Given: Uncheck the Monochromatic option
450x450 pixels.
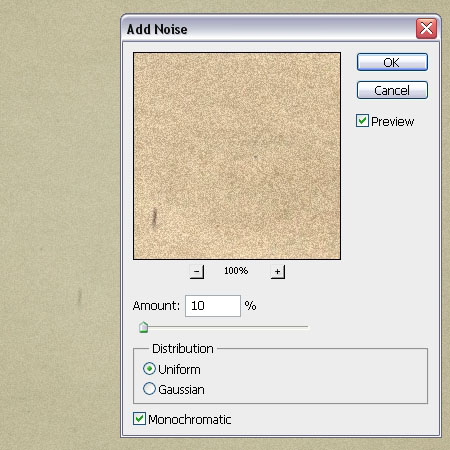Looking at the screenshot, I should click(139, 419).
